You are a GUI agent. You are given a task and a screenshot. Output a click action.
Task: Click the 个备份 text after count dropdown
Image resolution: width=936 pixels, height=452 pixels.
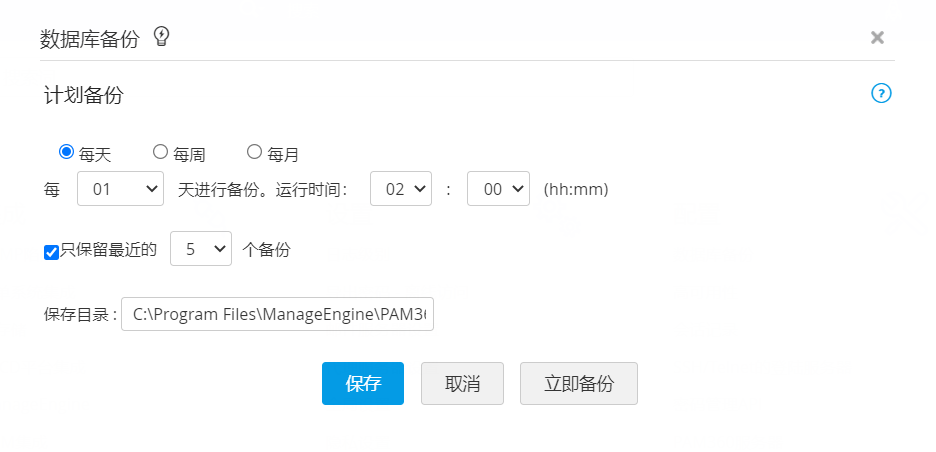point(267,250)
